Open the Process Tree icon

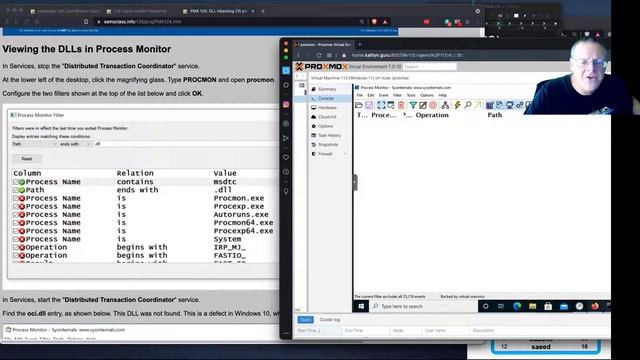click(445, 105)
